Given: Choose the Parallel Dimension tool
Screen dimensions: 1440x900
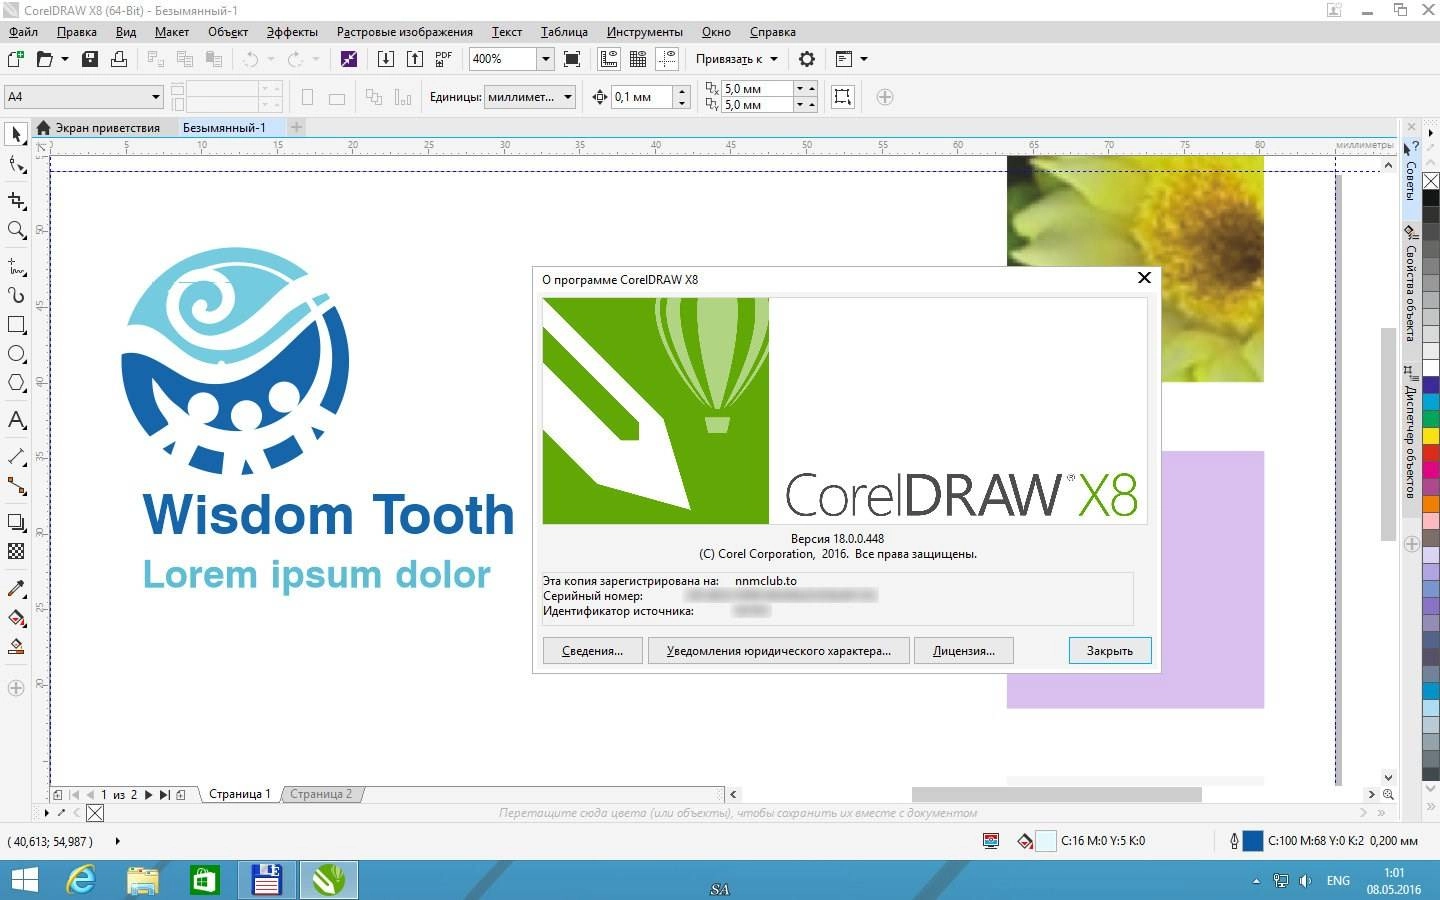Looking at the screenshot, I should pos(16,457).
